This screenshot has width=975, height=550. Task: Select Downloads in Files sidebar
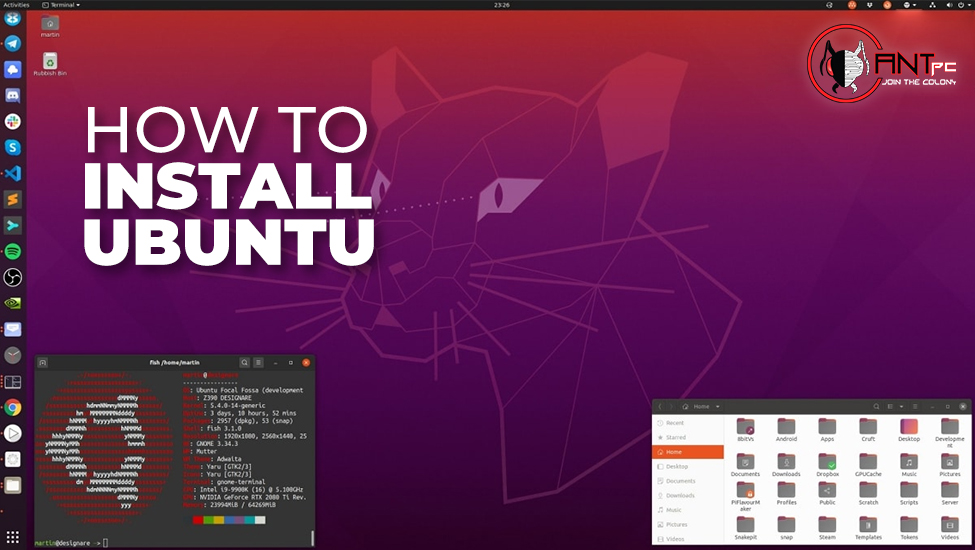point(688,495)
